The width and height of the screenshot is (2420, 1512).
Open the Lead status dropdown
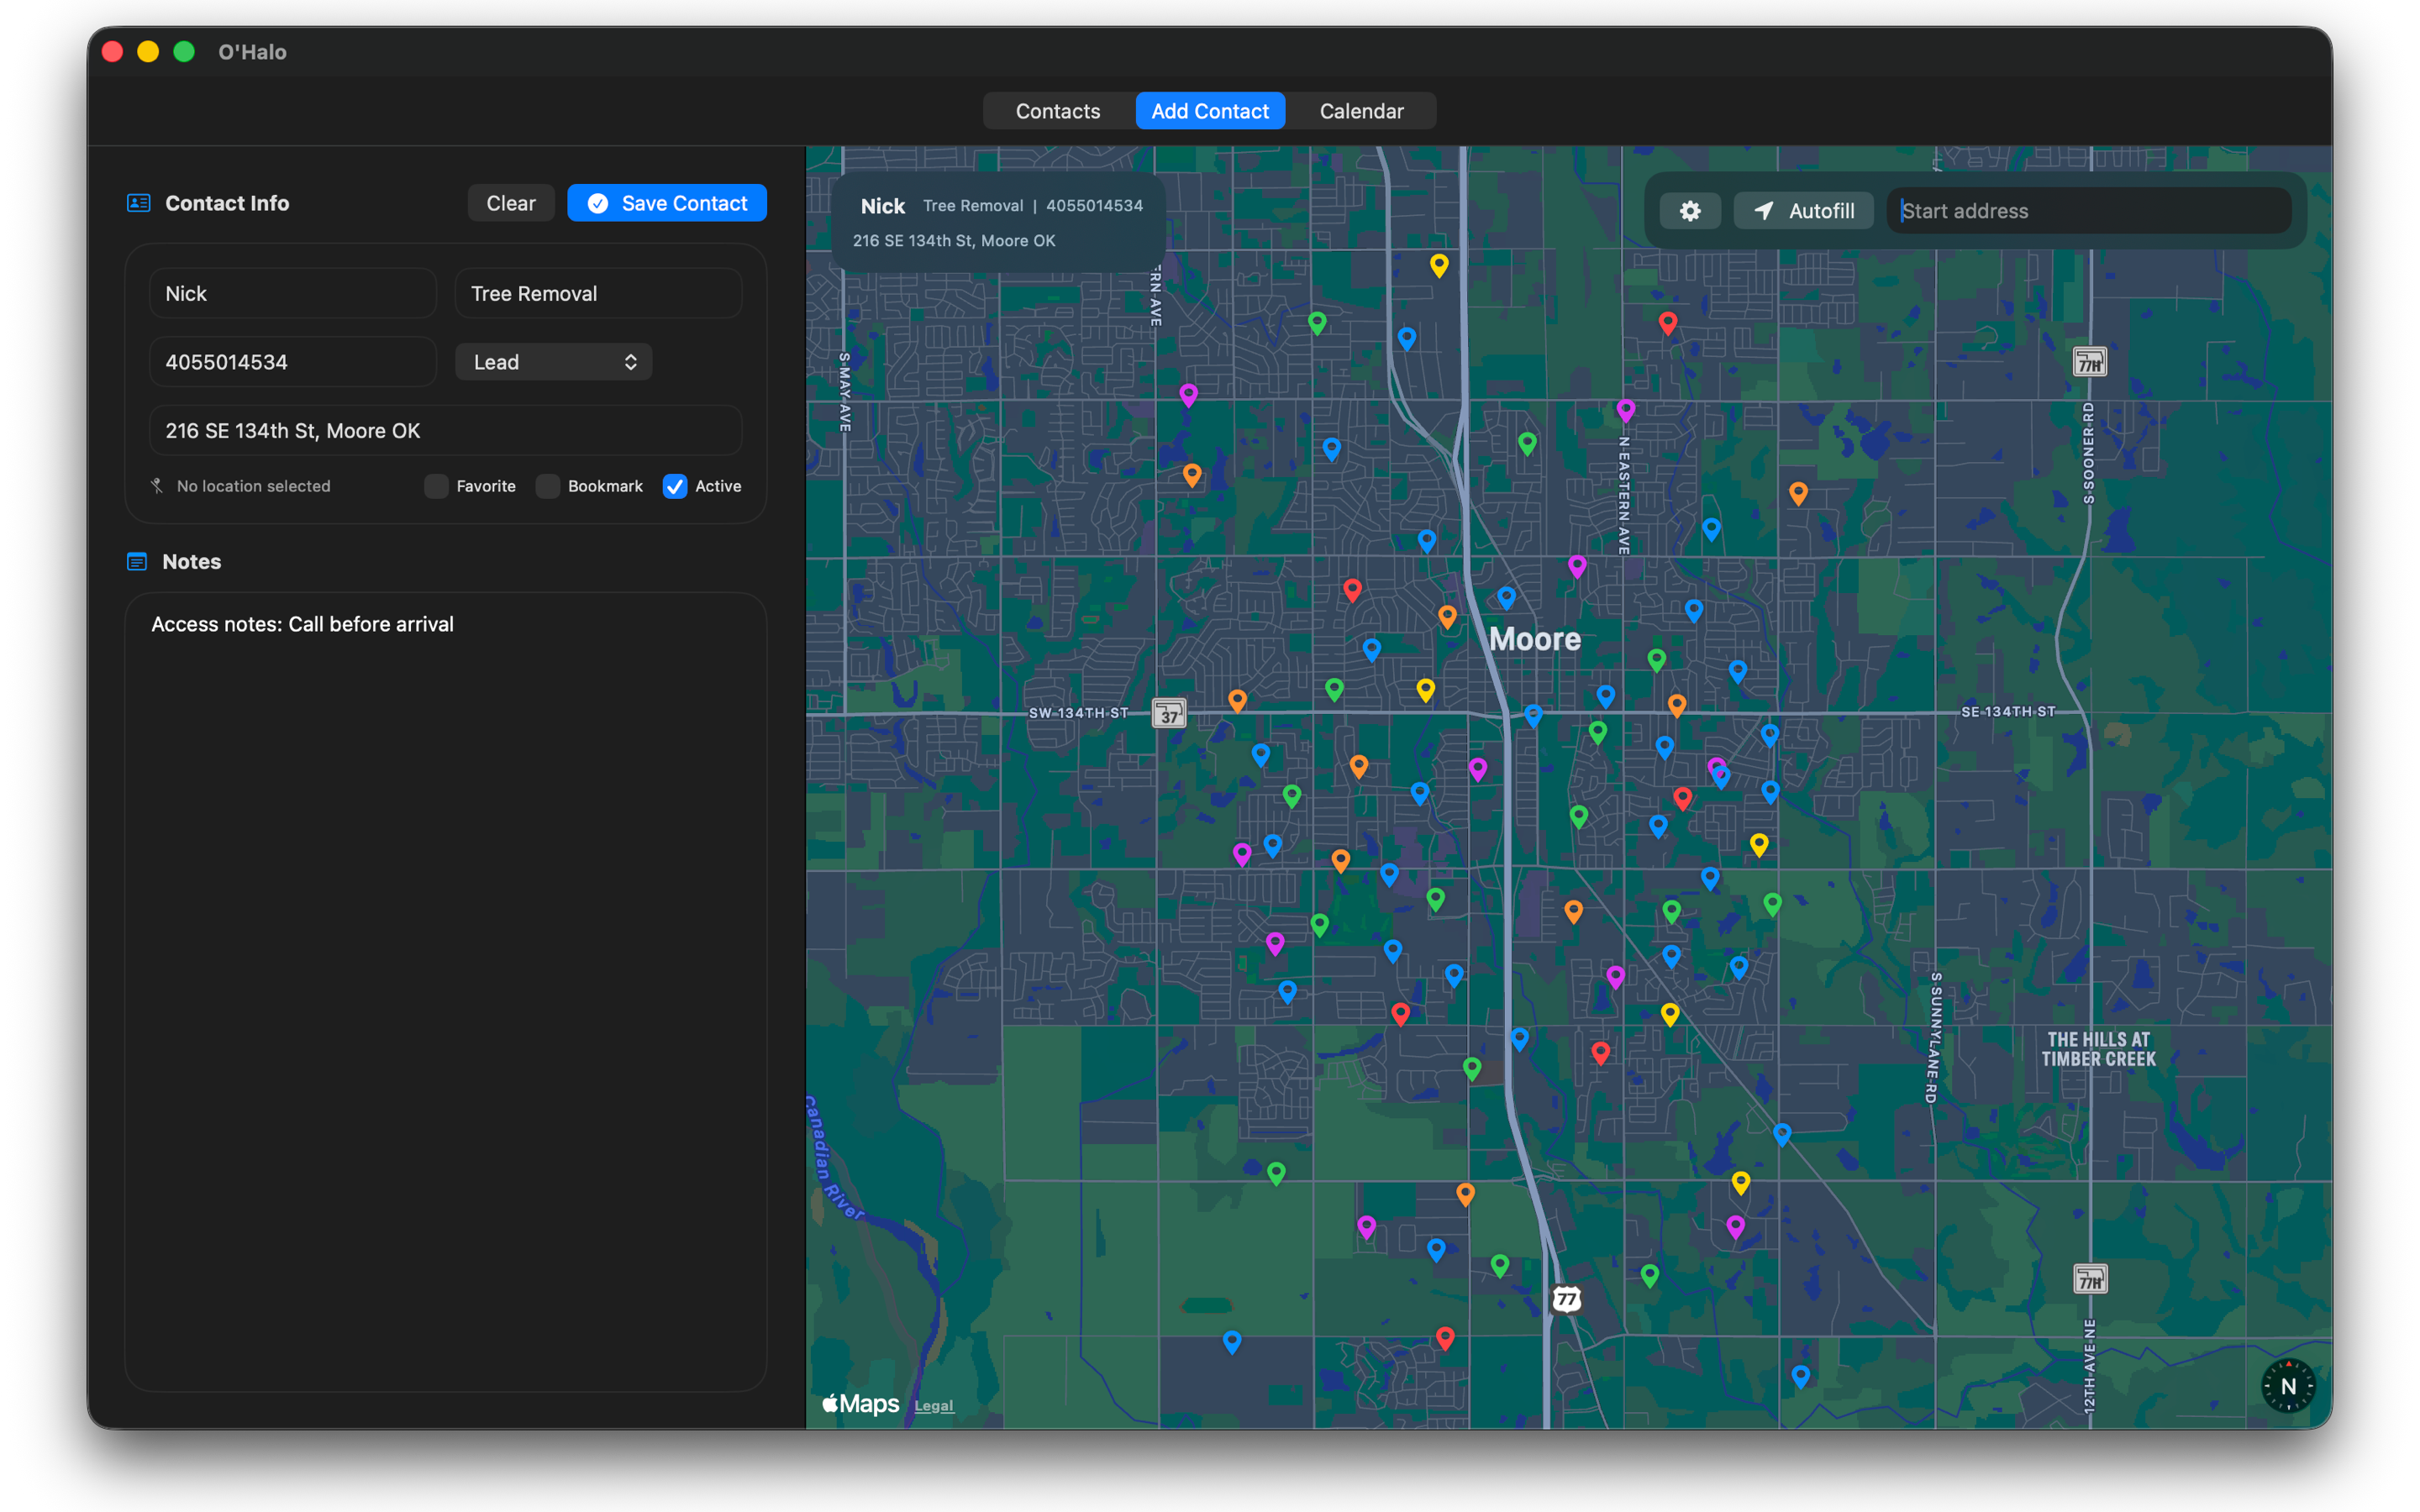(554, 362)
